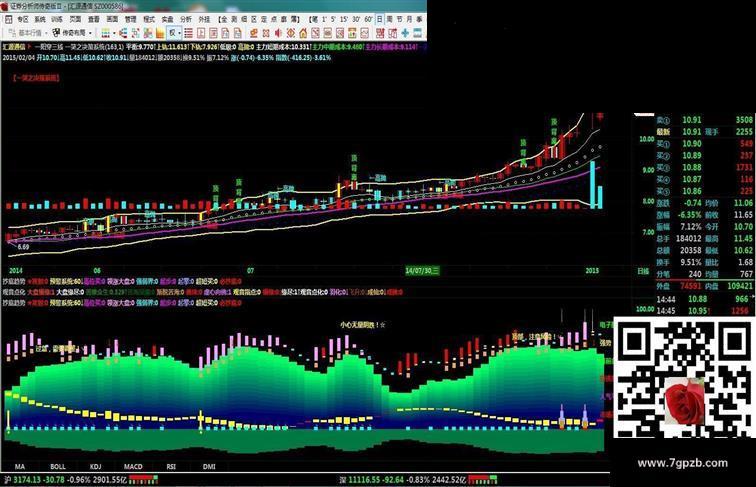
Task: Select the 周 weekly period
Action: pos(390,19)
